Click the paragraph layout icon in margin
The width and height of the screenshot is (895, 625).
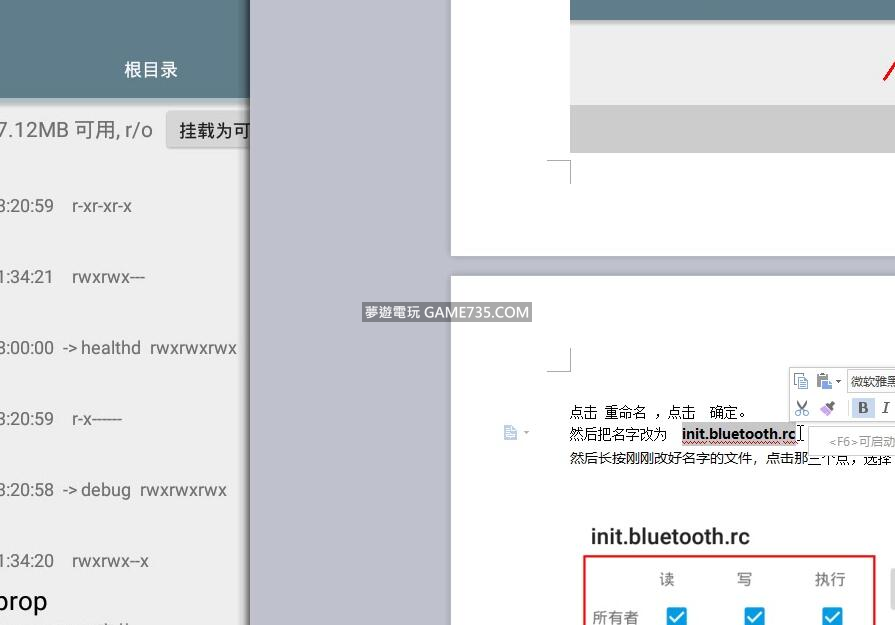(x=510, y=433)
